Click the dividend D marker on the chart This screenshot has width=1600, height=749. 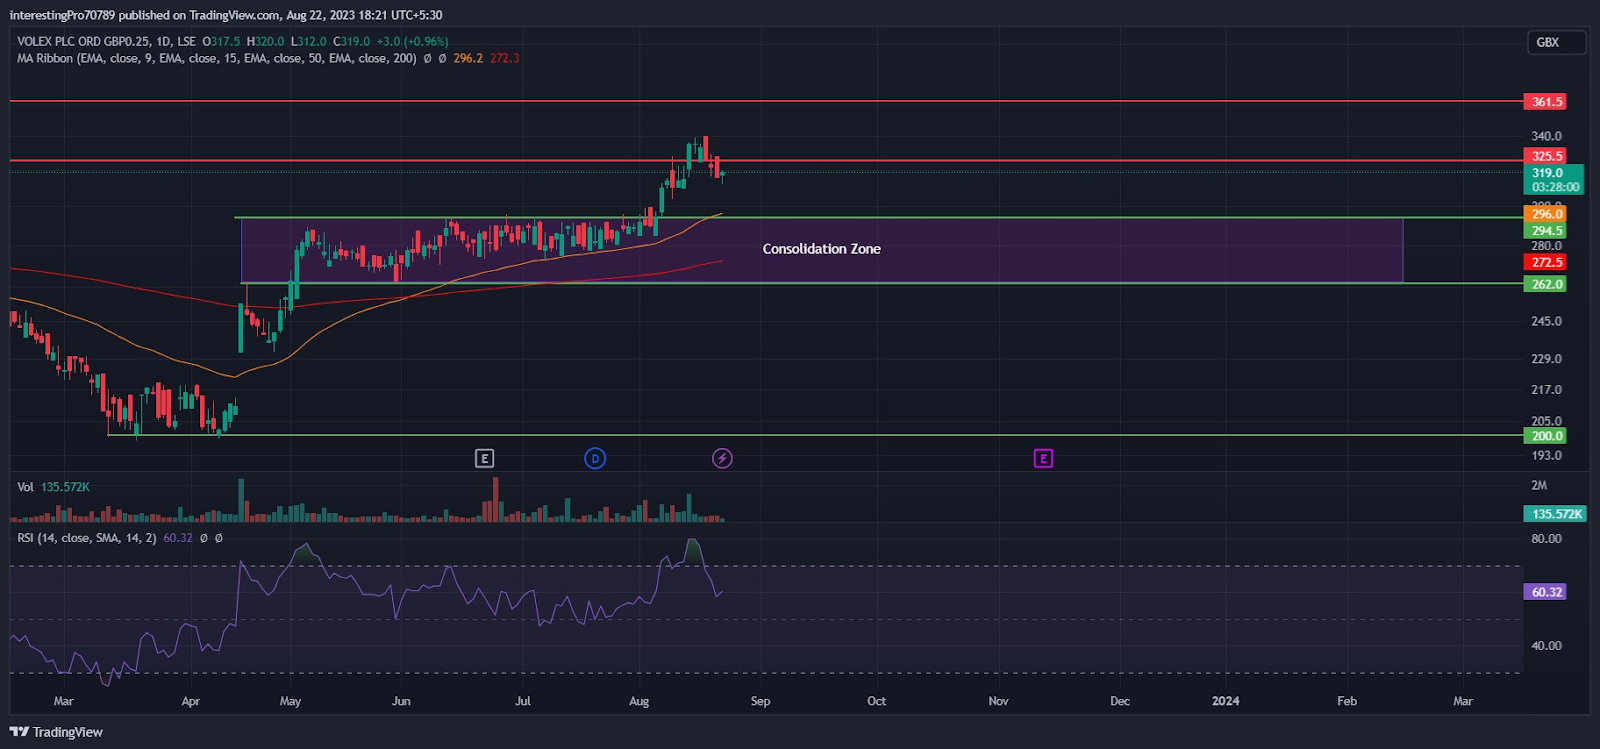click(595, 458)
